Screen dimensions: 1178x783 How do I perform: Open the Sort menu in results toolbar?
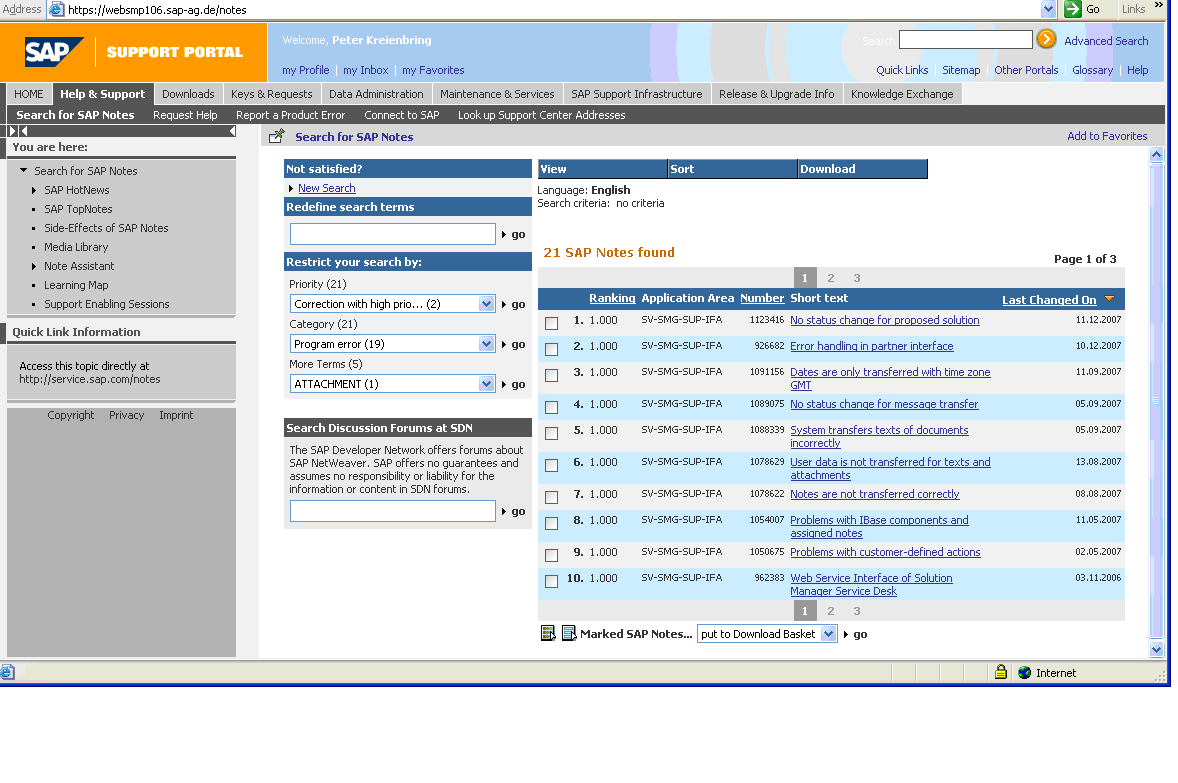click(732, 169)
